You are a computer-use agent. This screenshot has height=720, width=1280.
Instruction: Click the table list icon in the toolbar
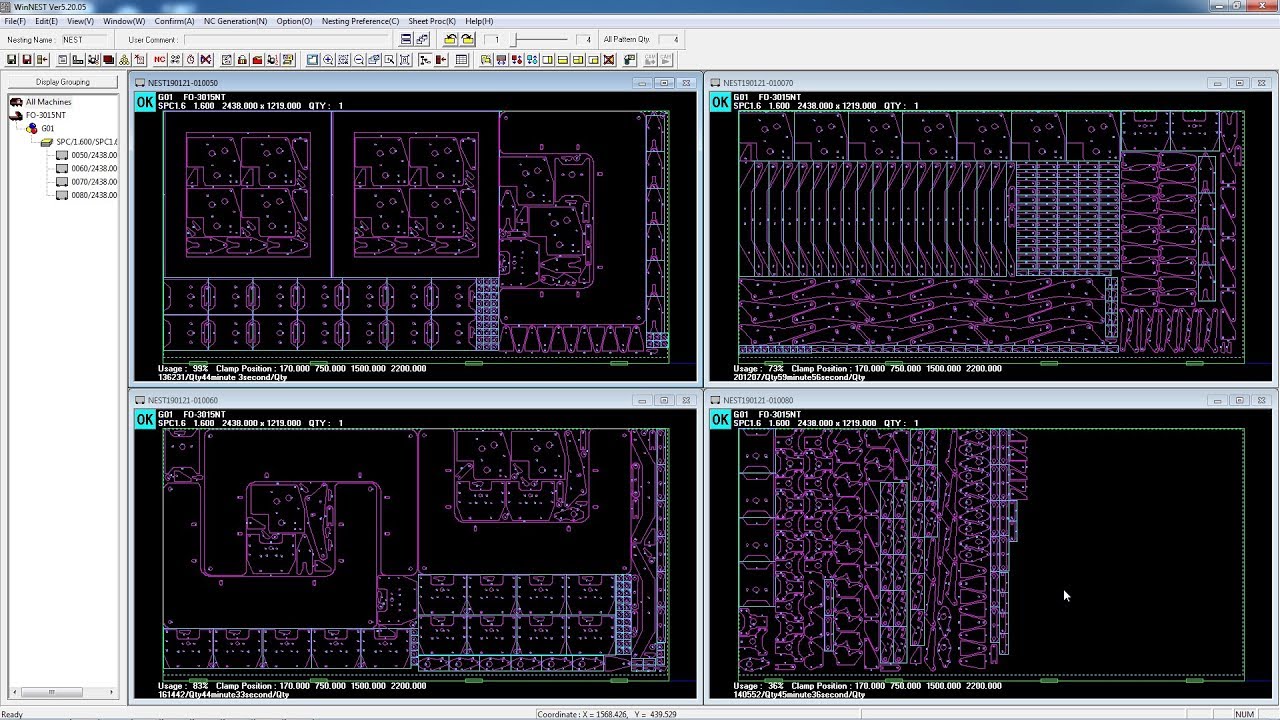point(461,60)
